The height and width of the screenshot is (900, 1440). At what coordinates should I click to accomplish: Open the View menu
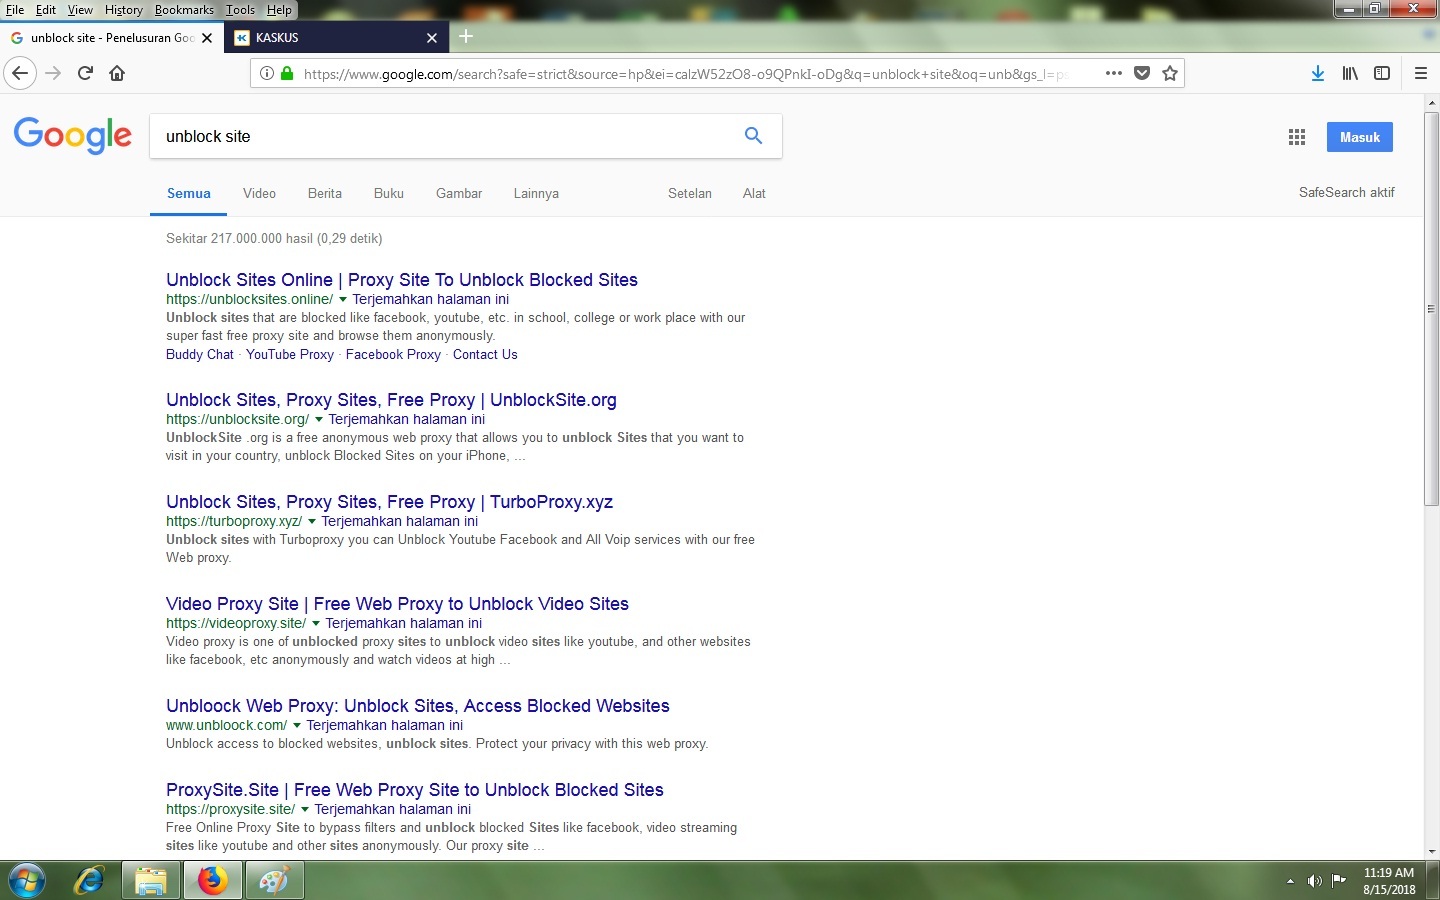(80, 10)
